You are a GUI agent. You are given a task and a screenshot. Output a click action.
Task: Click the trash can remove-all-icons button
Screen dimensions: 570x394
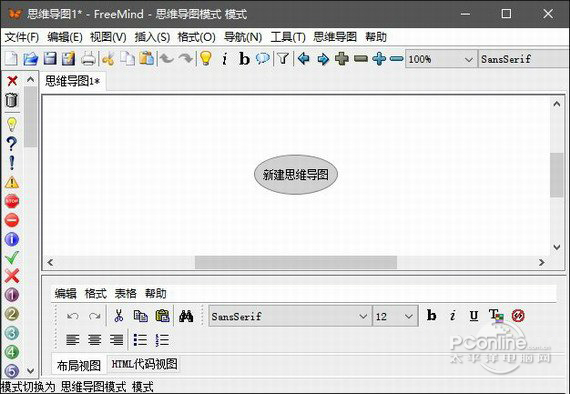coord(12,100)
